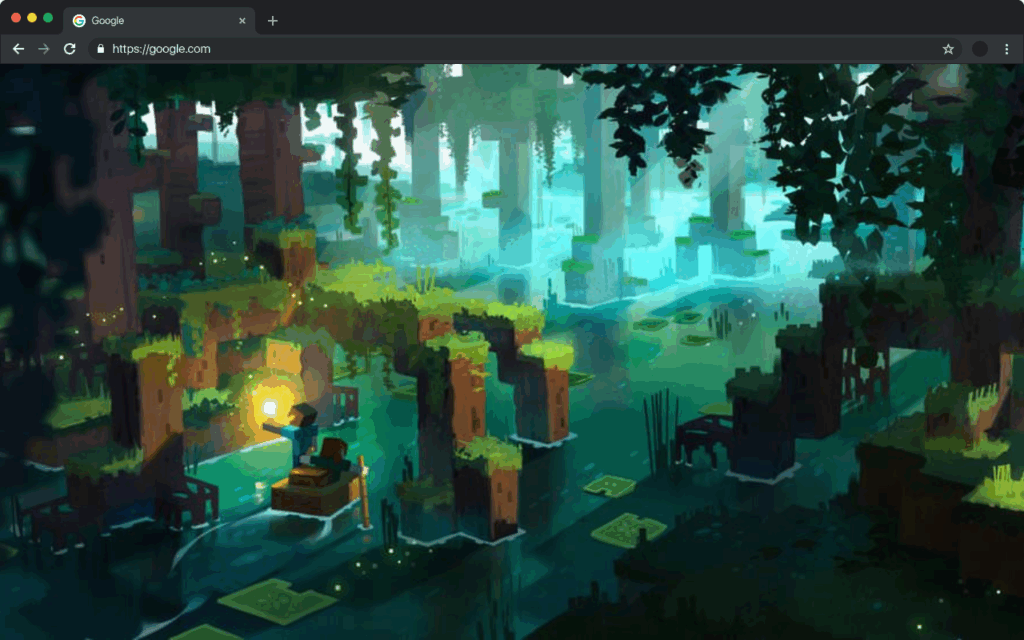Navigate back using the back arrow
1024x640 pixels.
click(x=18, y=48)
